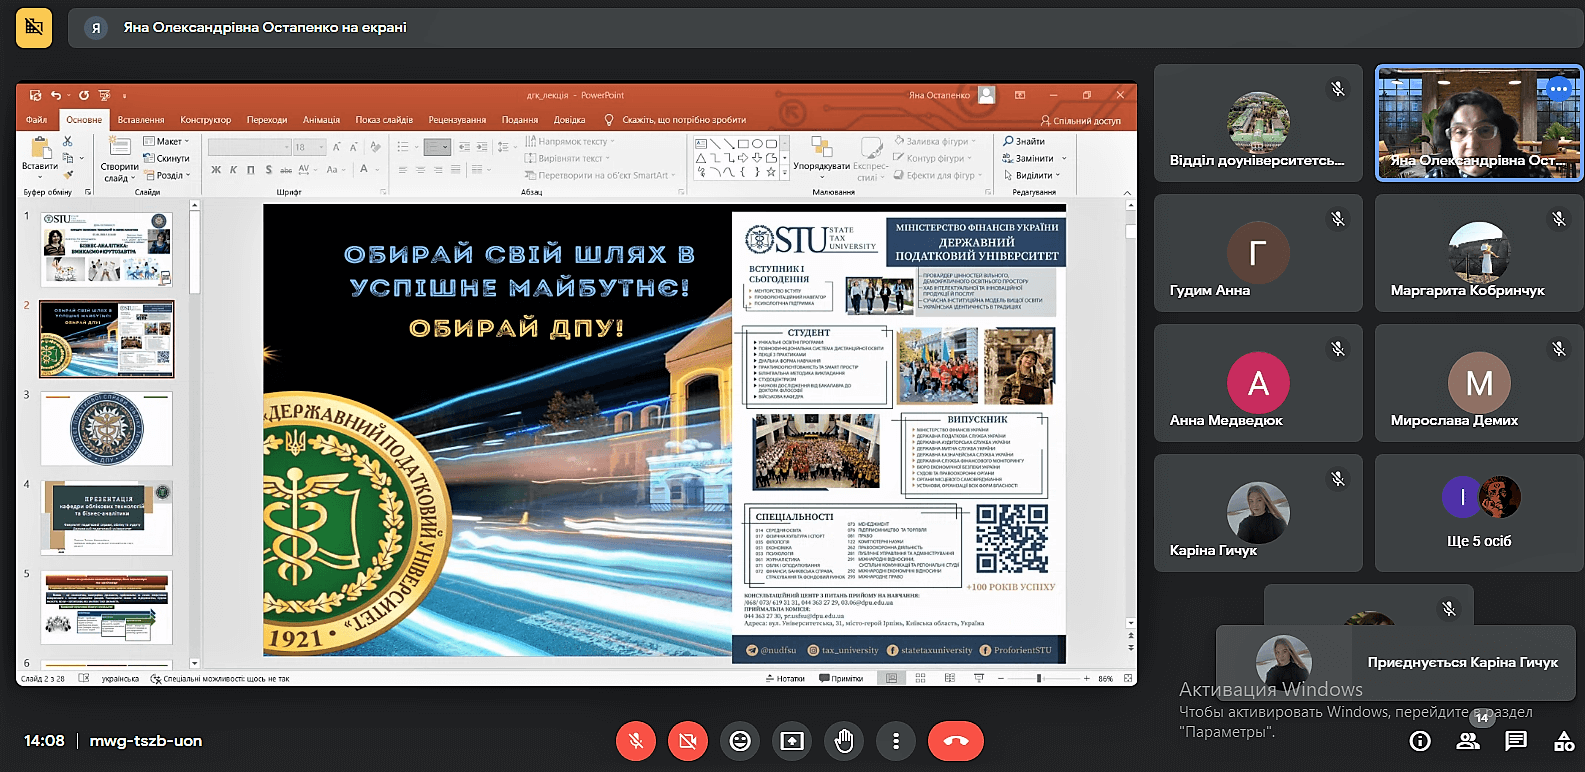Open the Примітки comments button
Screen dimensions: 1585x772
pos(841,678)
